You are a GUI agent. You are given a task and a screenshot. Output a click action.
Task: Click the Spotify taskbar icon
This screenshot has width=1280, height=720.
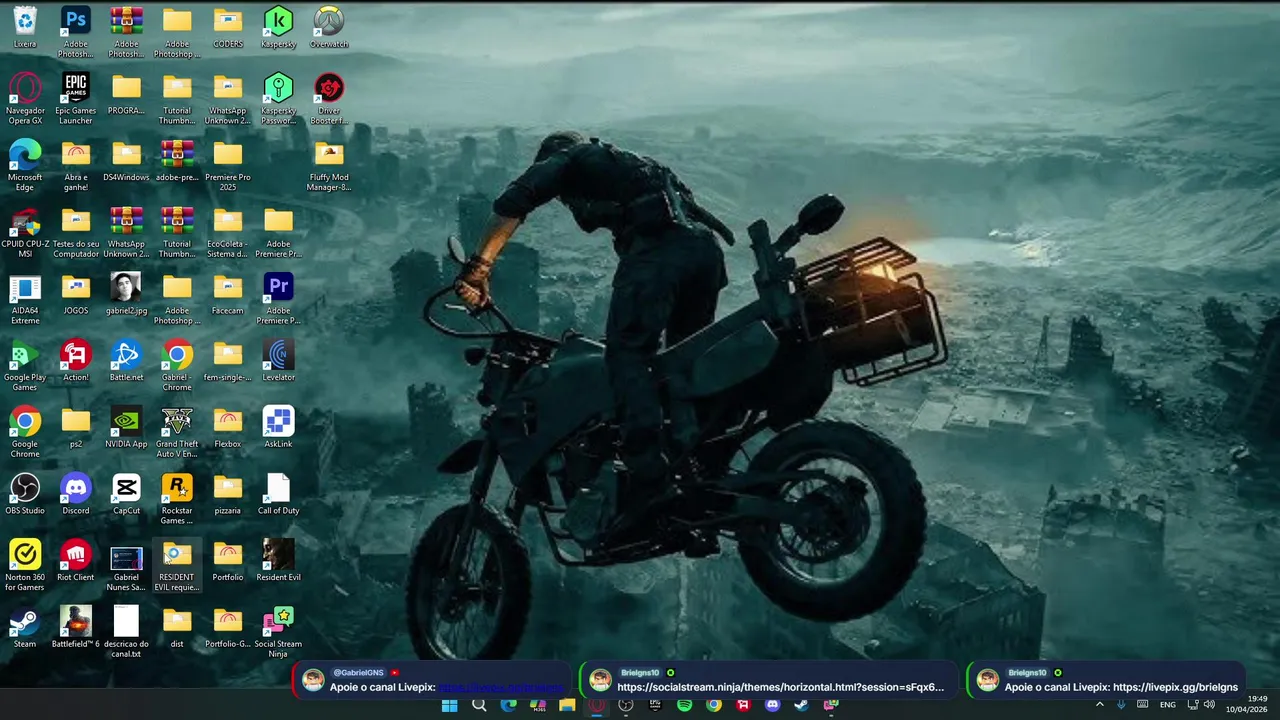[684, 705]
